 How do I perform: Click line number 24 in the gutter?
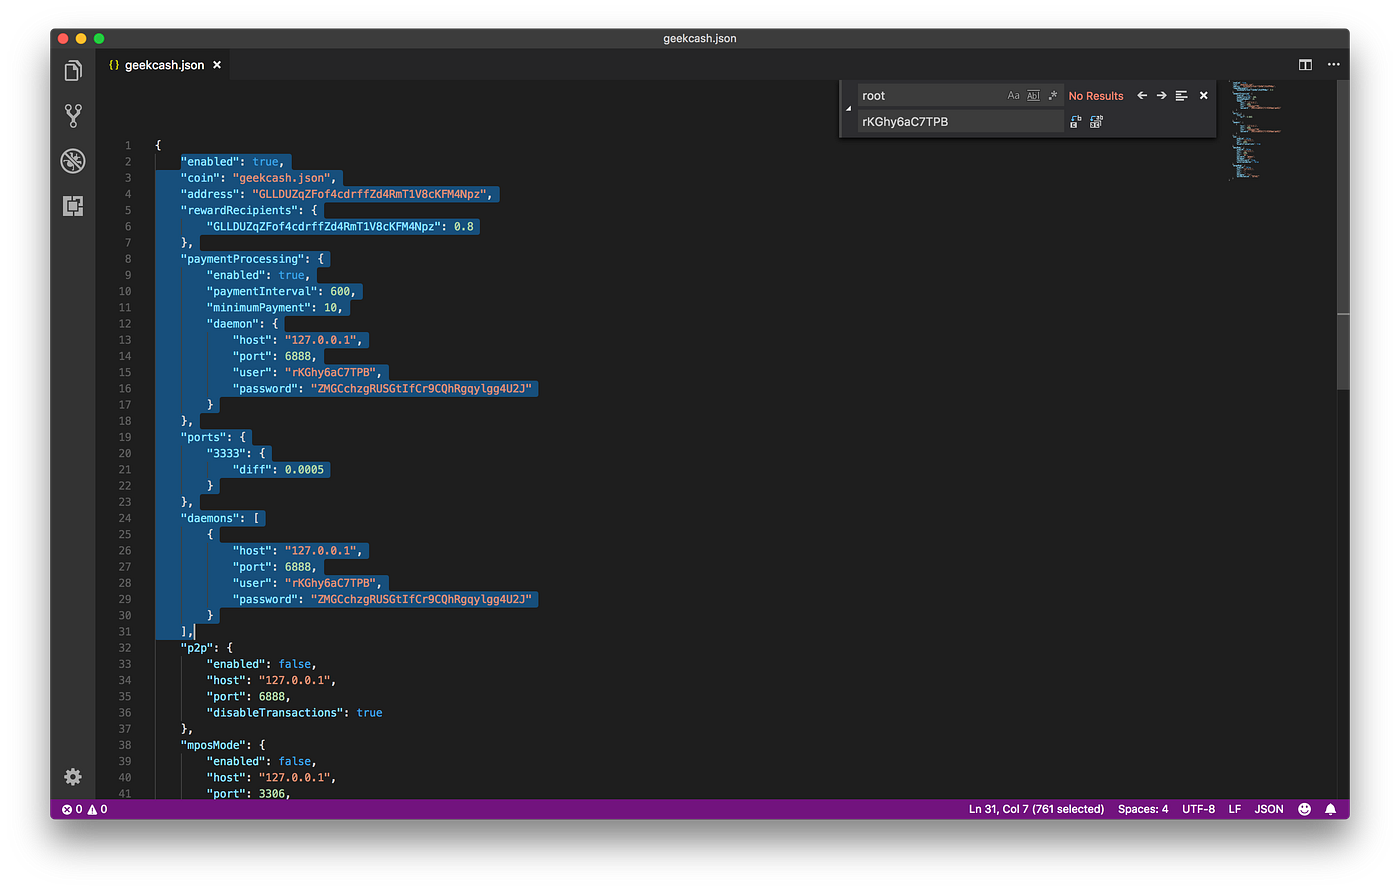click(125, 518)
